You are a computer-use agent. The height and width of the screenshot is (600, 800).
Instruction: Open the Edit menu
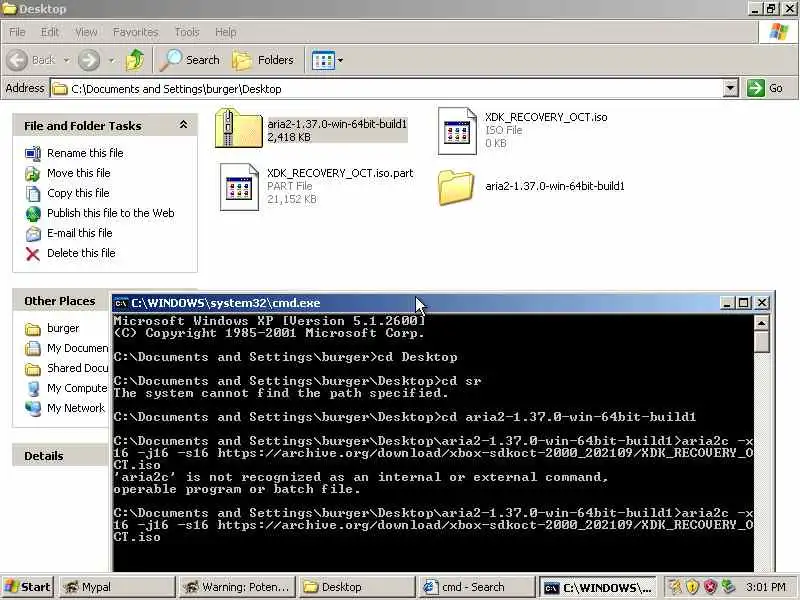tap(49, 32)
